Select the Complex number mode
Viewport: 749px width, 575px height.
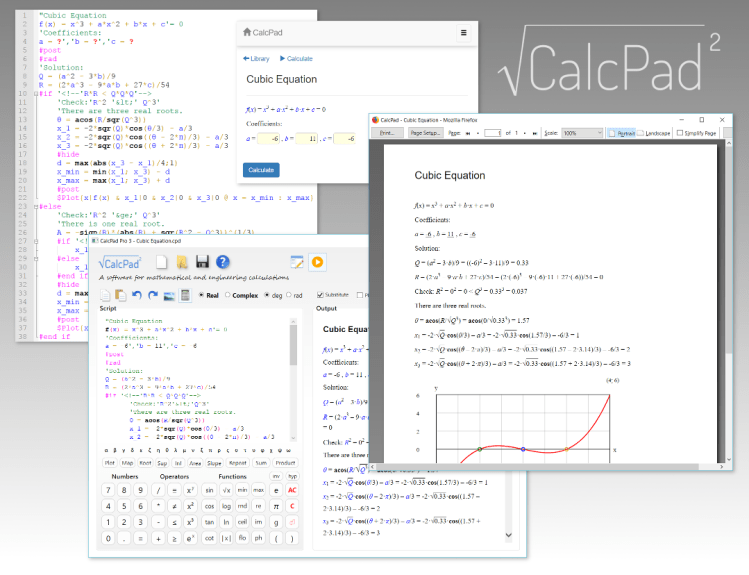tap(241, 296)
